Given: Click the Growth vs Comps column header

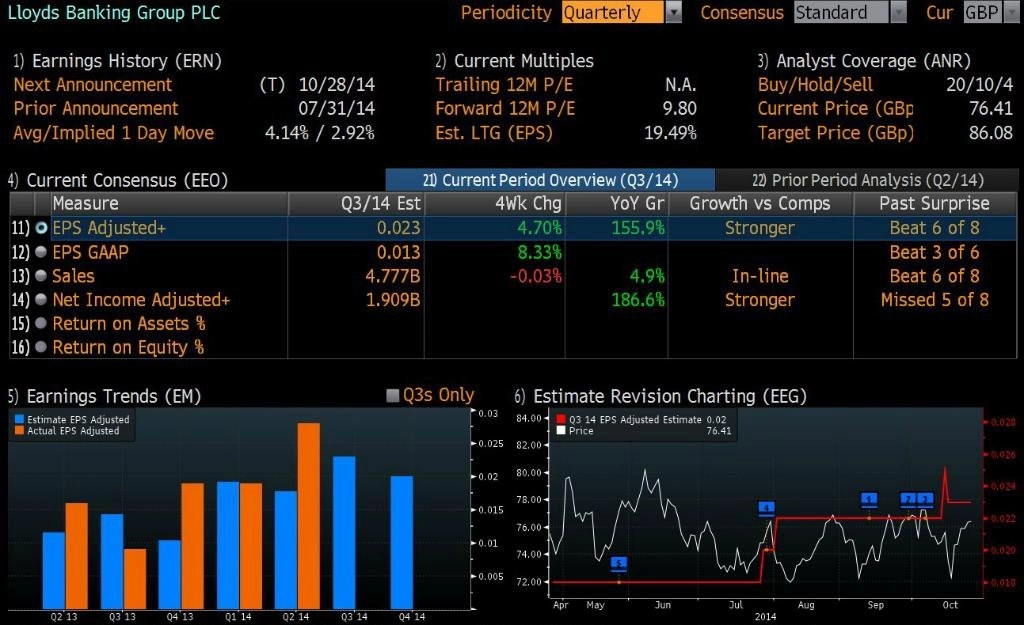Looking at the screenshot, I should [761, 204].
